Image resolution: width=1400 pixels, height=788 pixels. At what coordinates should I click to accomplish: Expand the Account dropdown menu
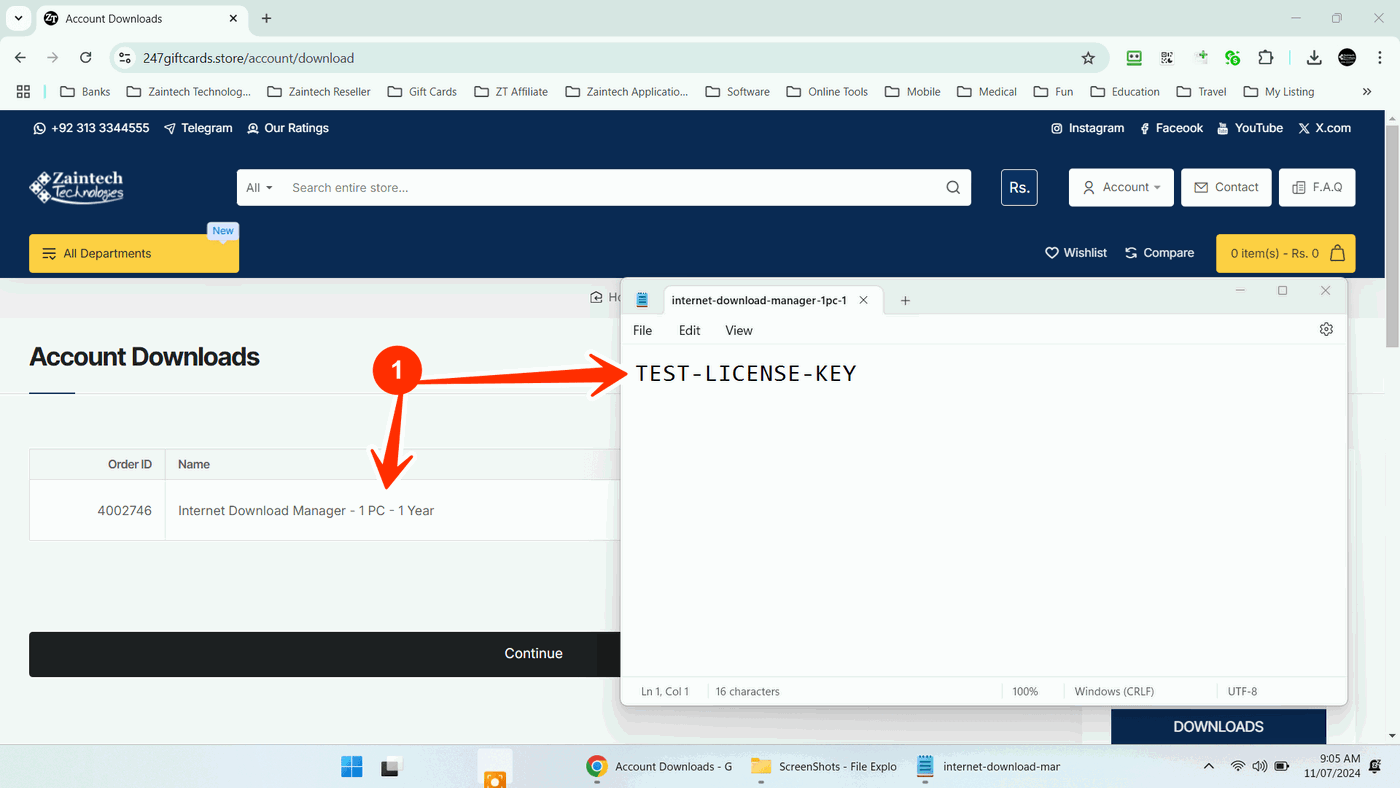pyautogui.click(x=1121, y=187)
